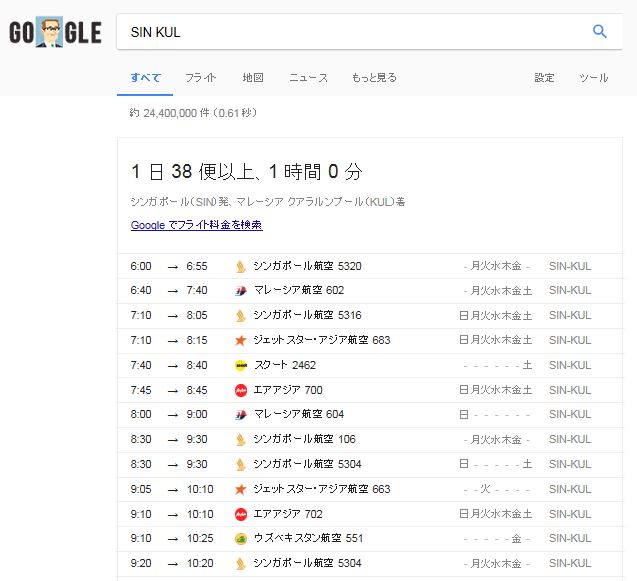Click Singapore Airlines logo for flight 5316
The image size is (637, 581).
pos(240,316)
